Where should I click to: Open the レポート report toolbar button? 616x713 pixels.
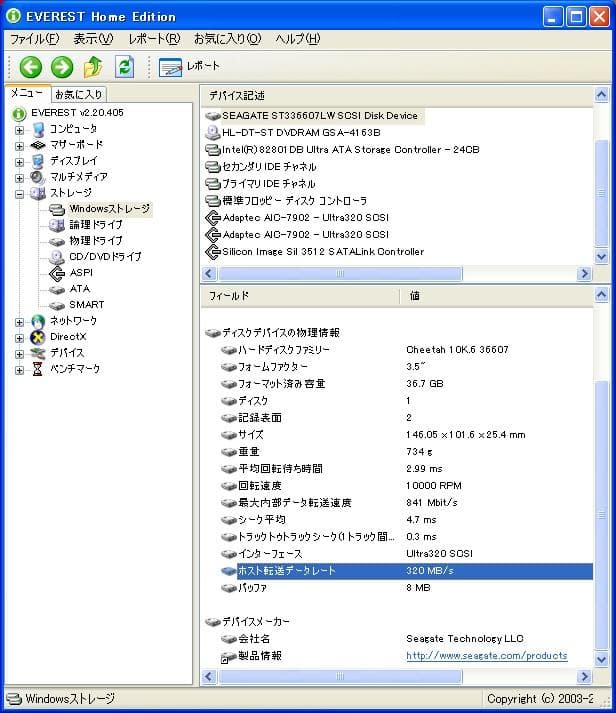pyautogui.click(x=189, y=67)
